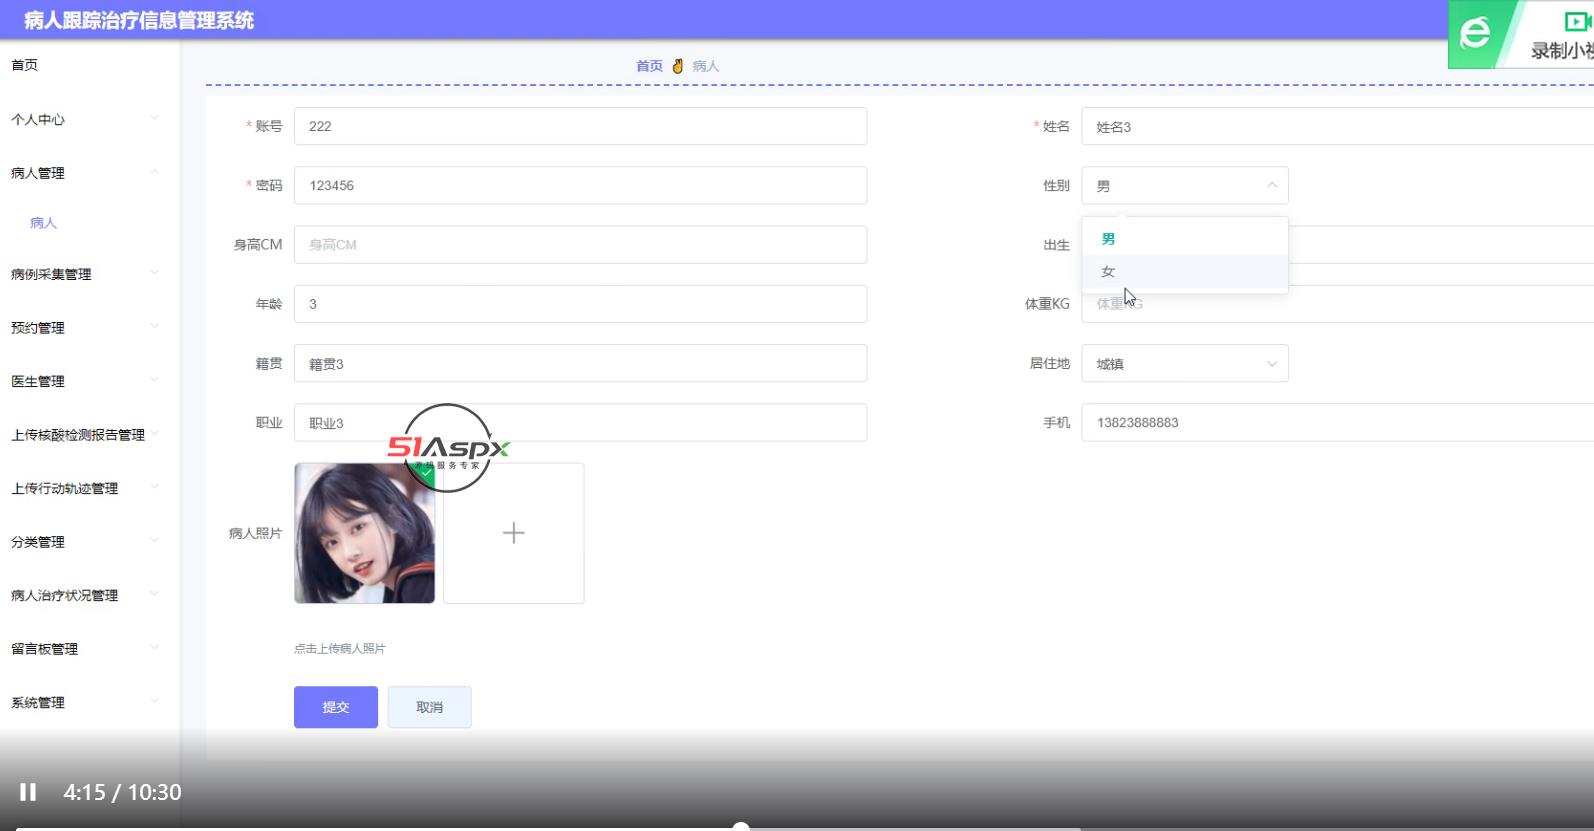This screenshot has height=831, width=1594.
Task: Open the 性别 dropdown
Action: point(1185,185)
